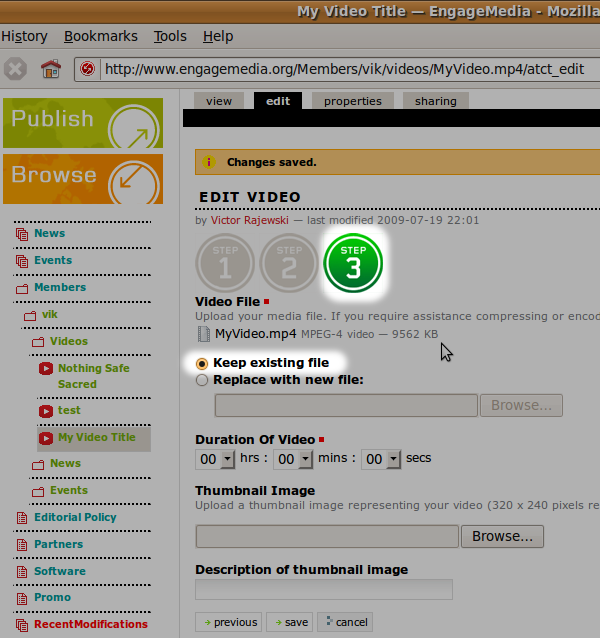Click the Step 1 circle
Viewport: 600px width, 638px height.
tap(225, 263)
